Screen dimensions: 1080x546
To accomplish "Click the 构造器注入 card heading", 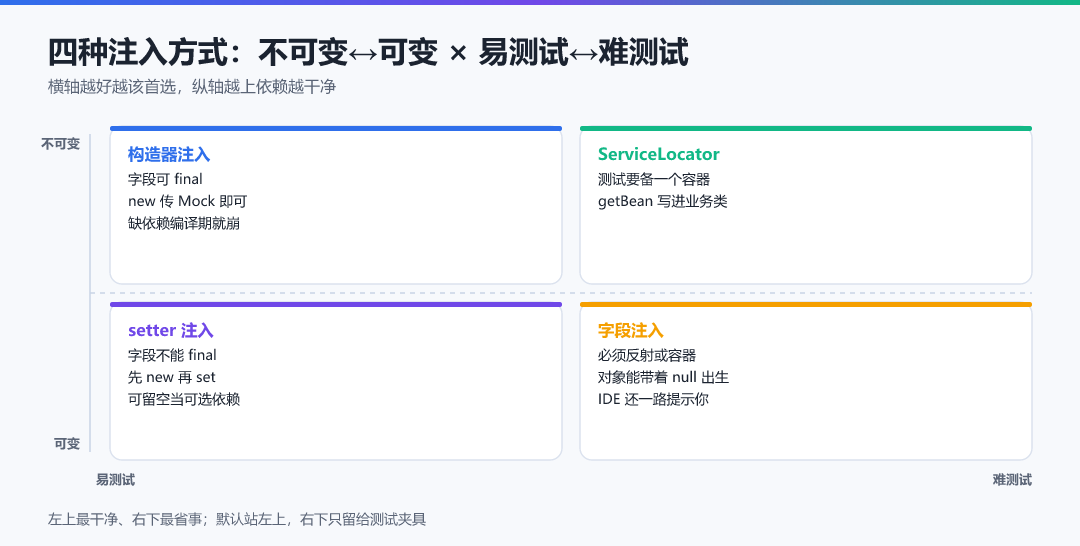I will click(x=169, y=154).
